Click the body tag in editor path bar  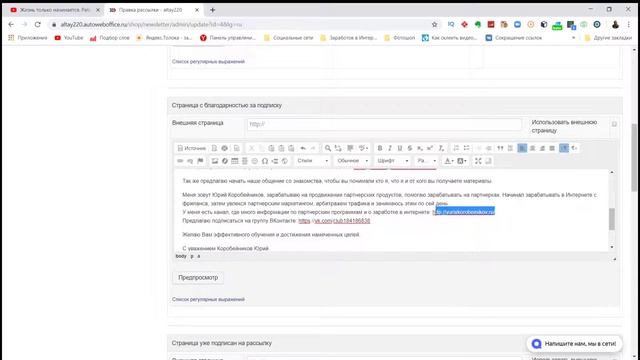(181, 256)
